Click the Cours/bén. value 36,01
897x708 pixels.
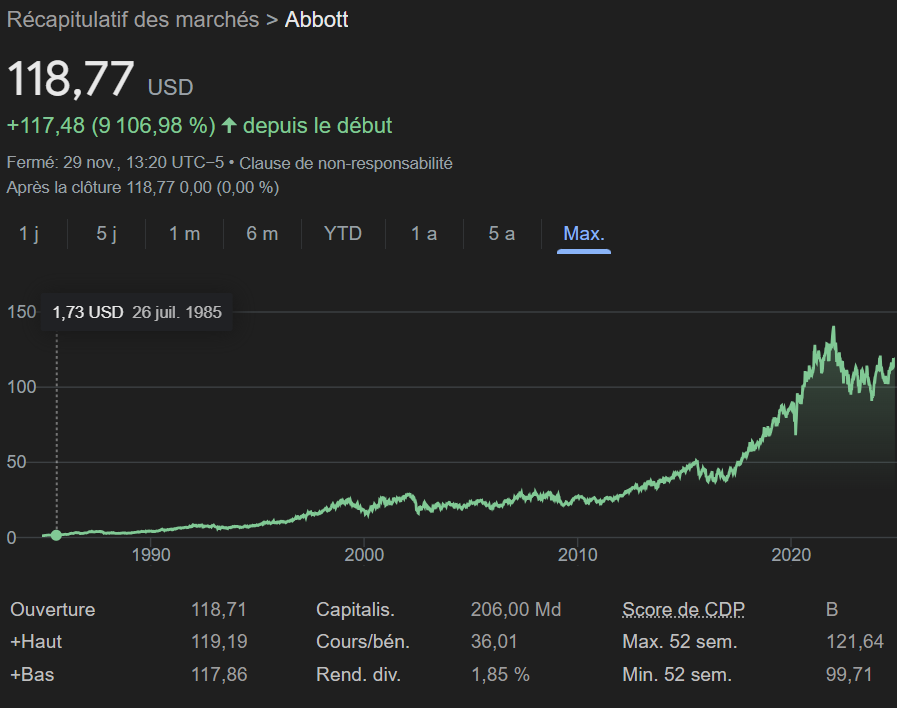click(494, 642)
